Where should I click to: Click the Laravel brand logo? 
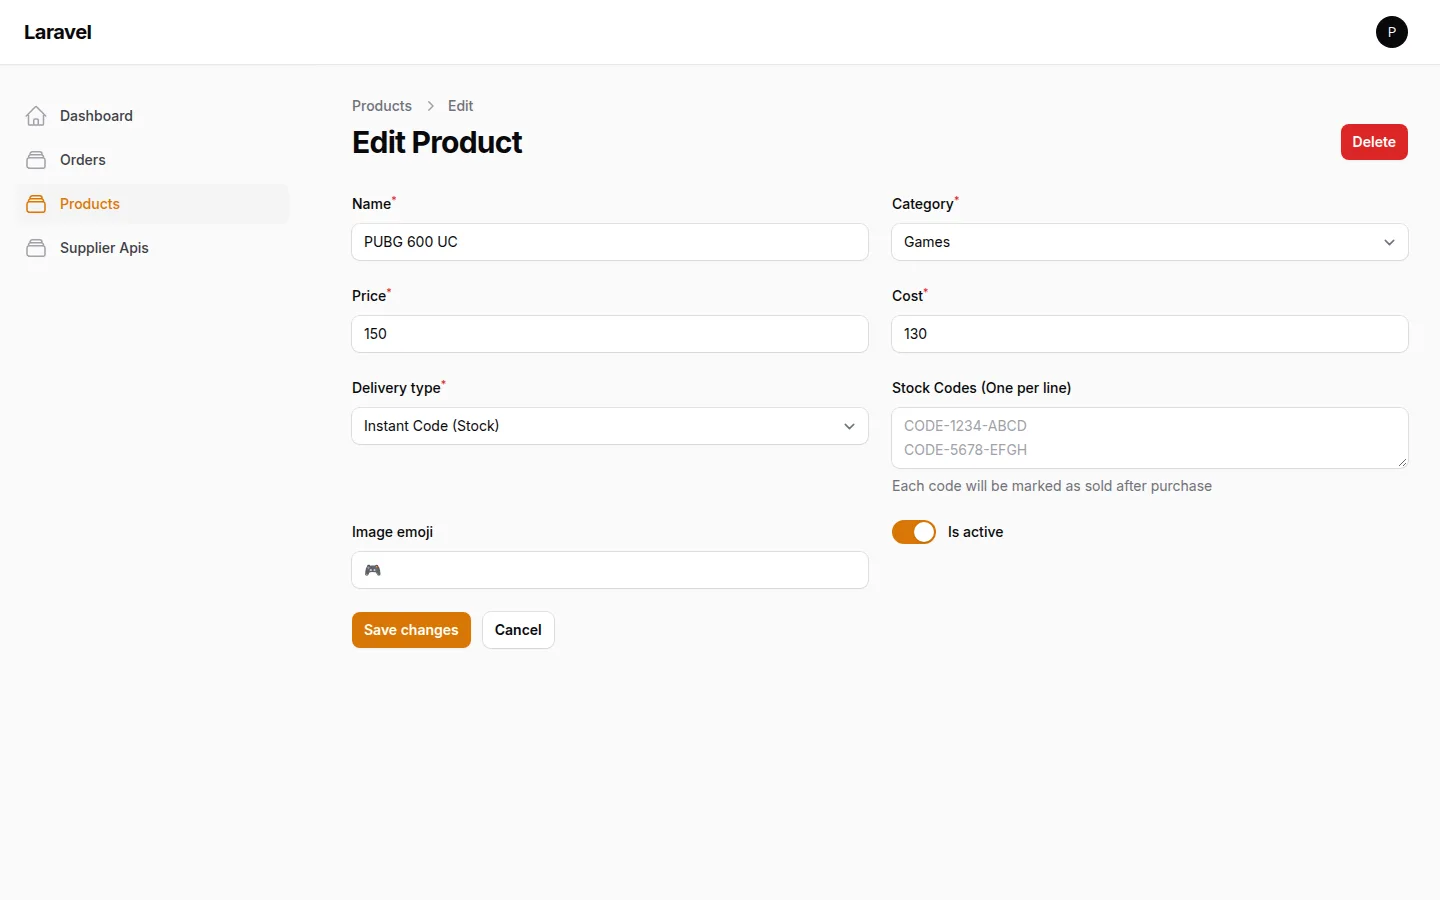(x=58, y=32)
